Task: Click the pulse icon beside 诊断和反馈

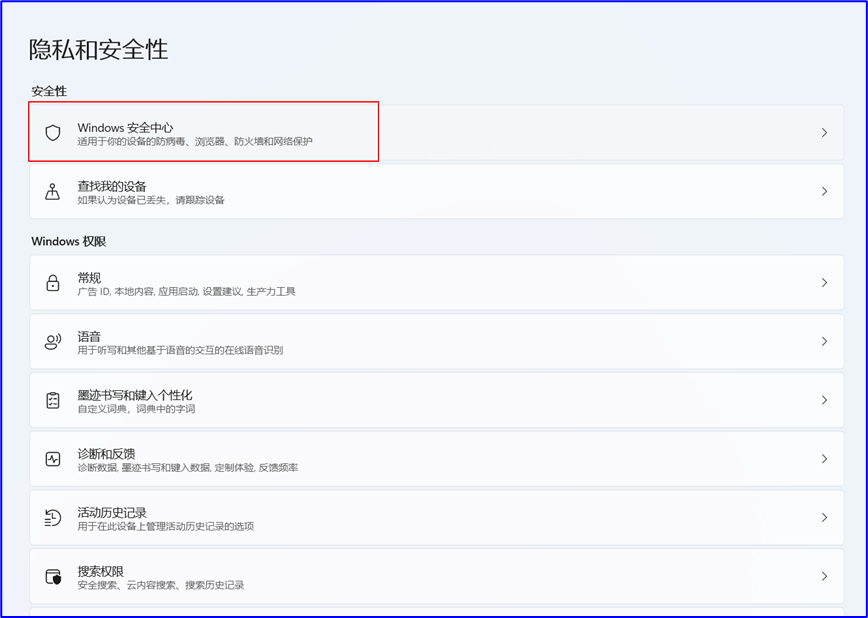Action: 53,459
